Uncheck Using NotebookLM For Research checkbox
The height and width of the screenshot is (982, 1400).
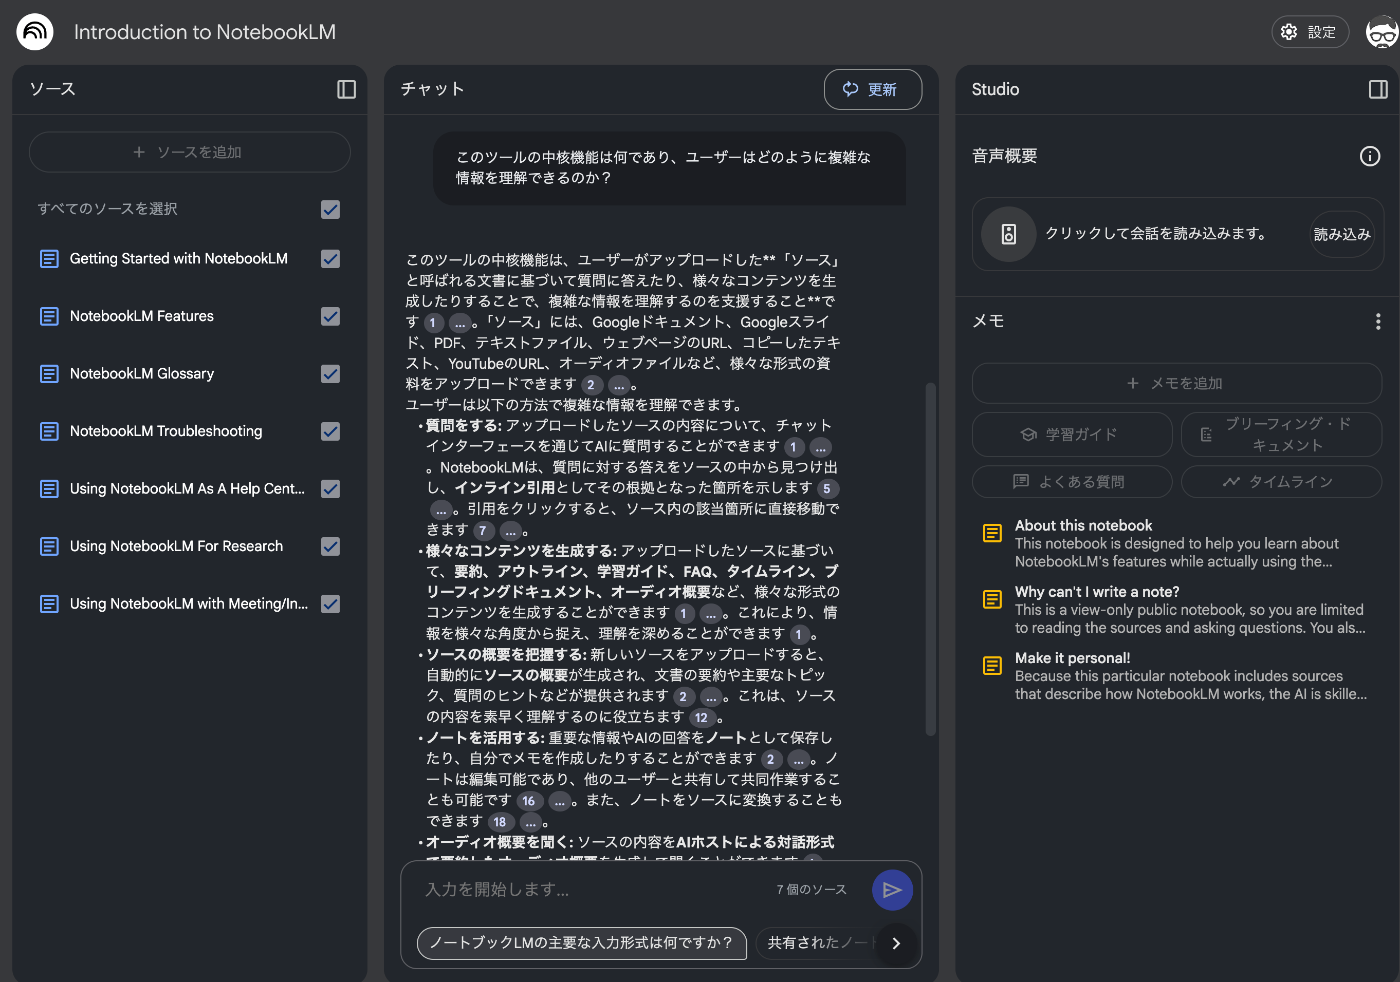pyautogui.click(x=331, y=546)
